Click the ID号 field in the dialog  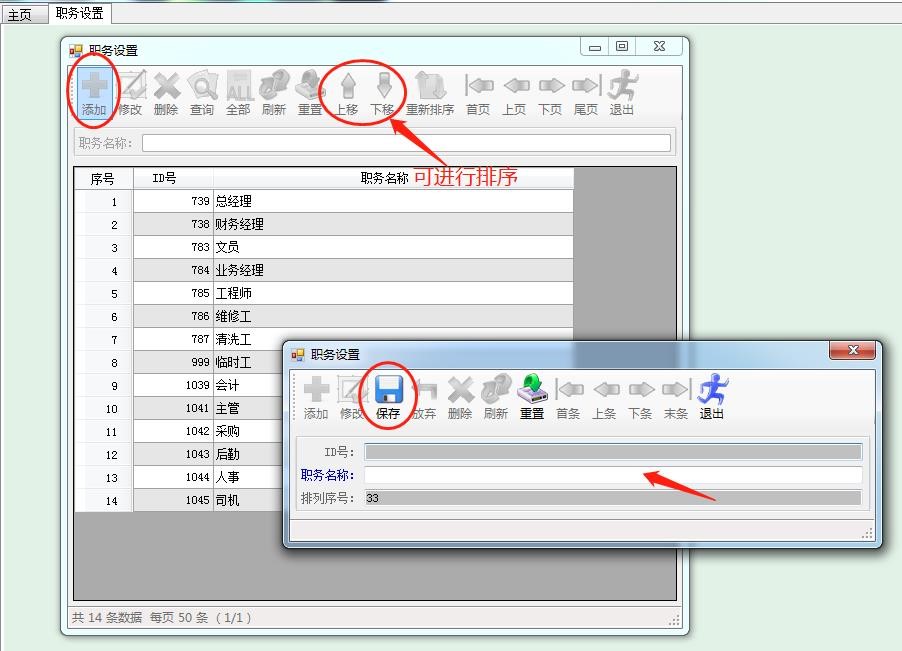[613, 452]
